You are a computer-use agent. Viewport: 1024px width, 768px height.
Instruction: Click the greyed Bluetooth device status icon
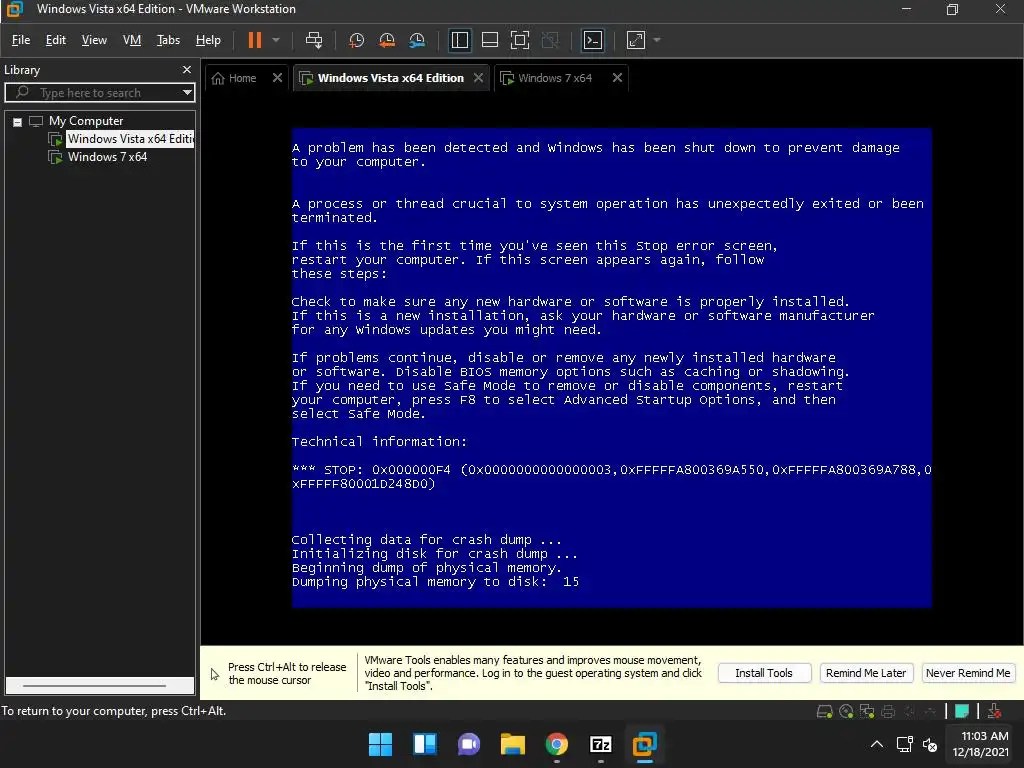point(910,711)
